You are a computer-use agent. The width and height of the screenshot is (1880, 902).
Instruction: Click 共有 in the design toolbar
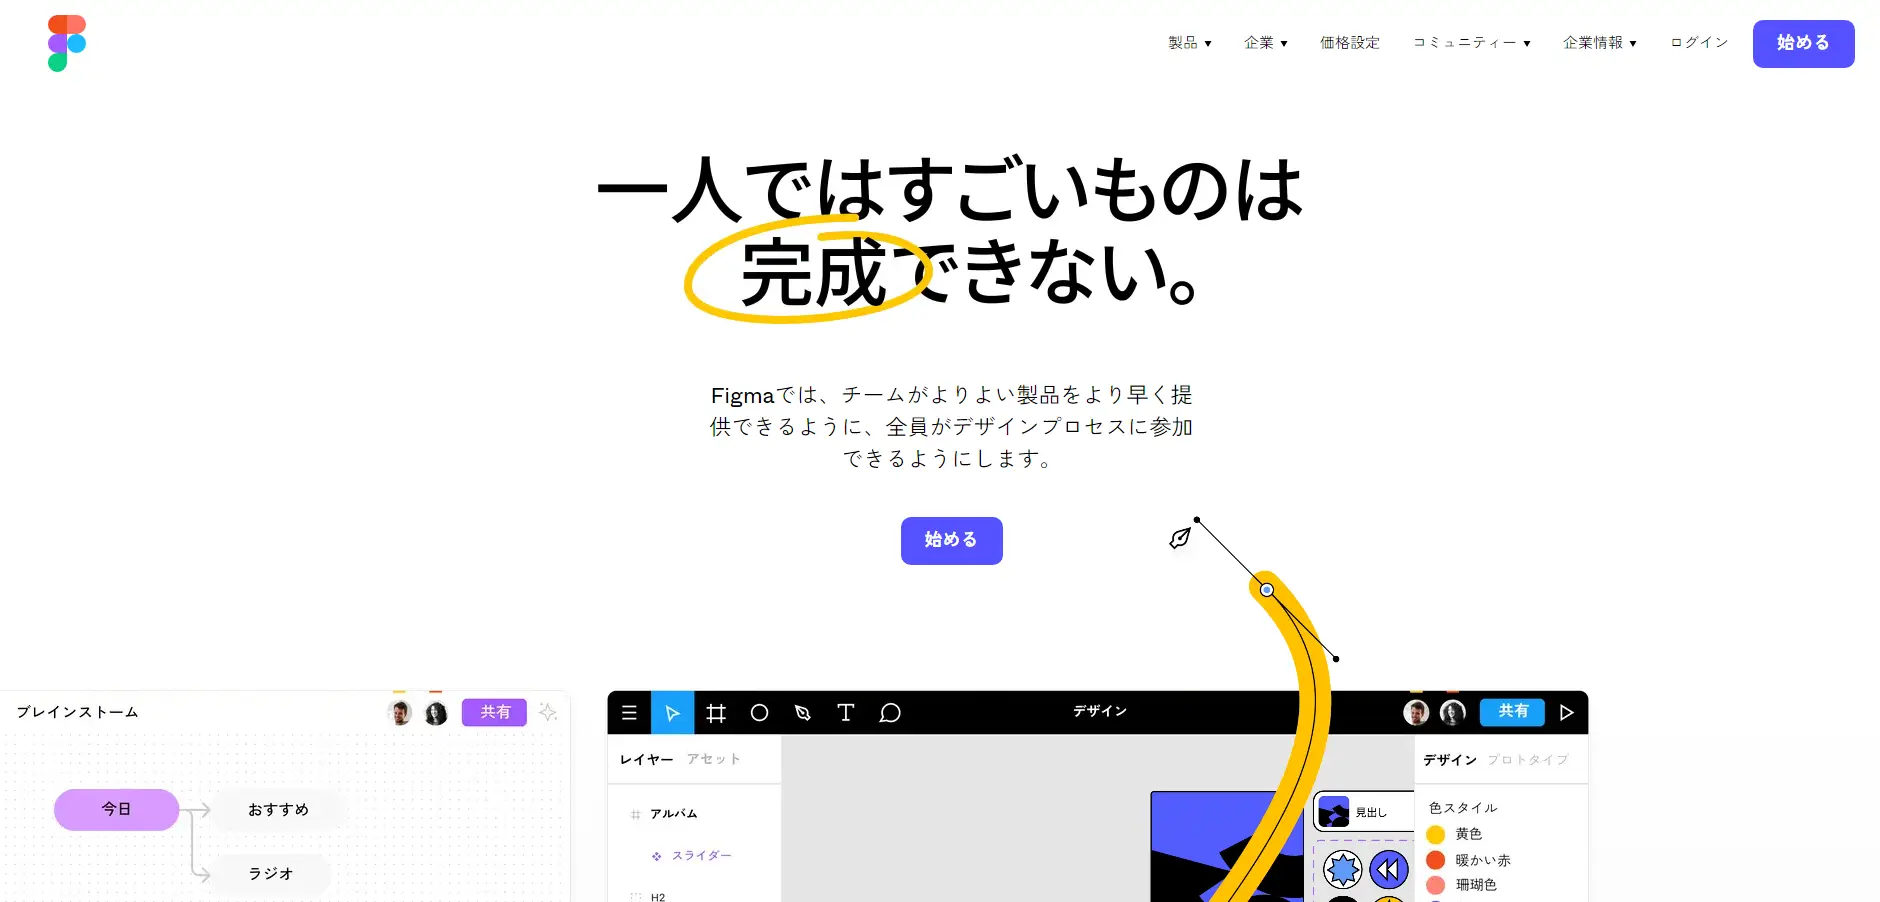tap(1513, 712)
